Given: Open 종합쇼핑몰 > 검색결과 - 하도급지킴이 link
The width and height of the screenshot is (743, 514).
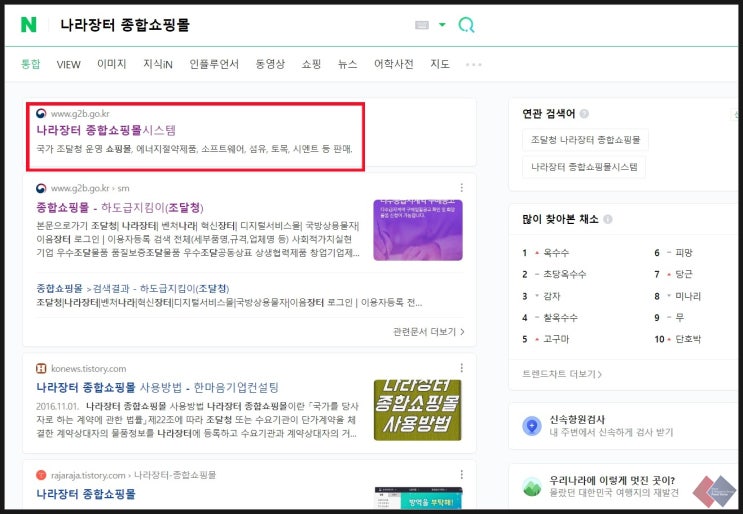Looking at the screenshot, I should [x=133, y=289].
